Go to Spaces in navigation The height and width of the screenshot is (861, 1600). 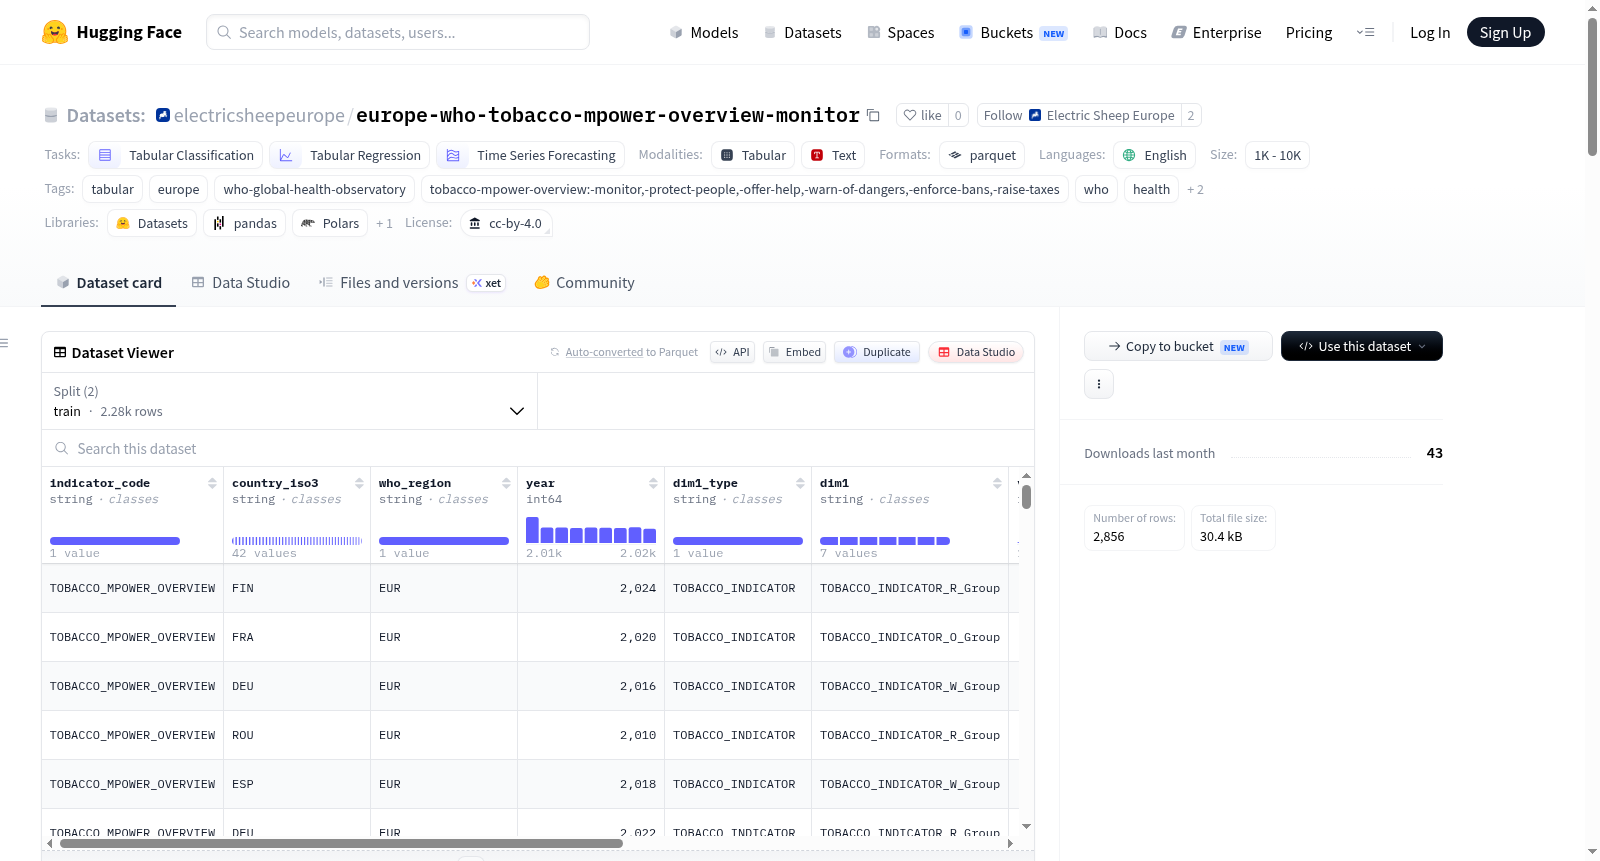pyautogui.click(x=900, y=32)
